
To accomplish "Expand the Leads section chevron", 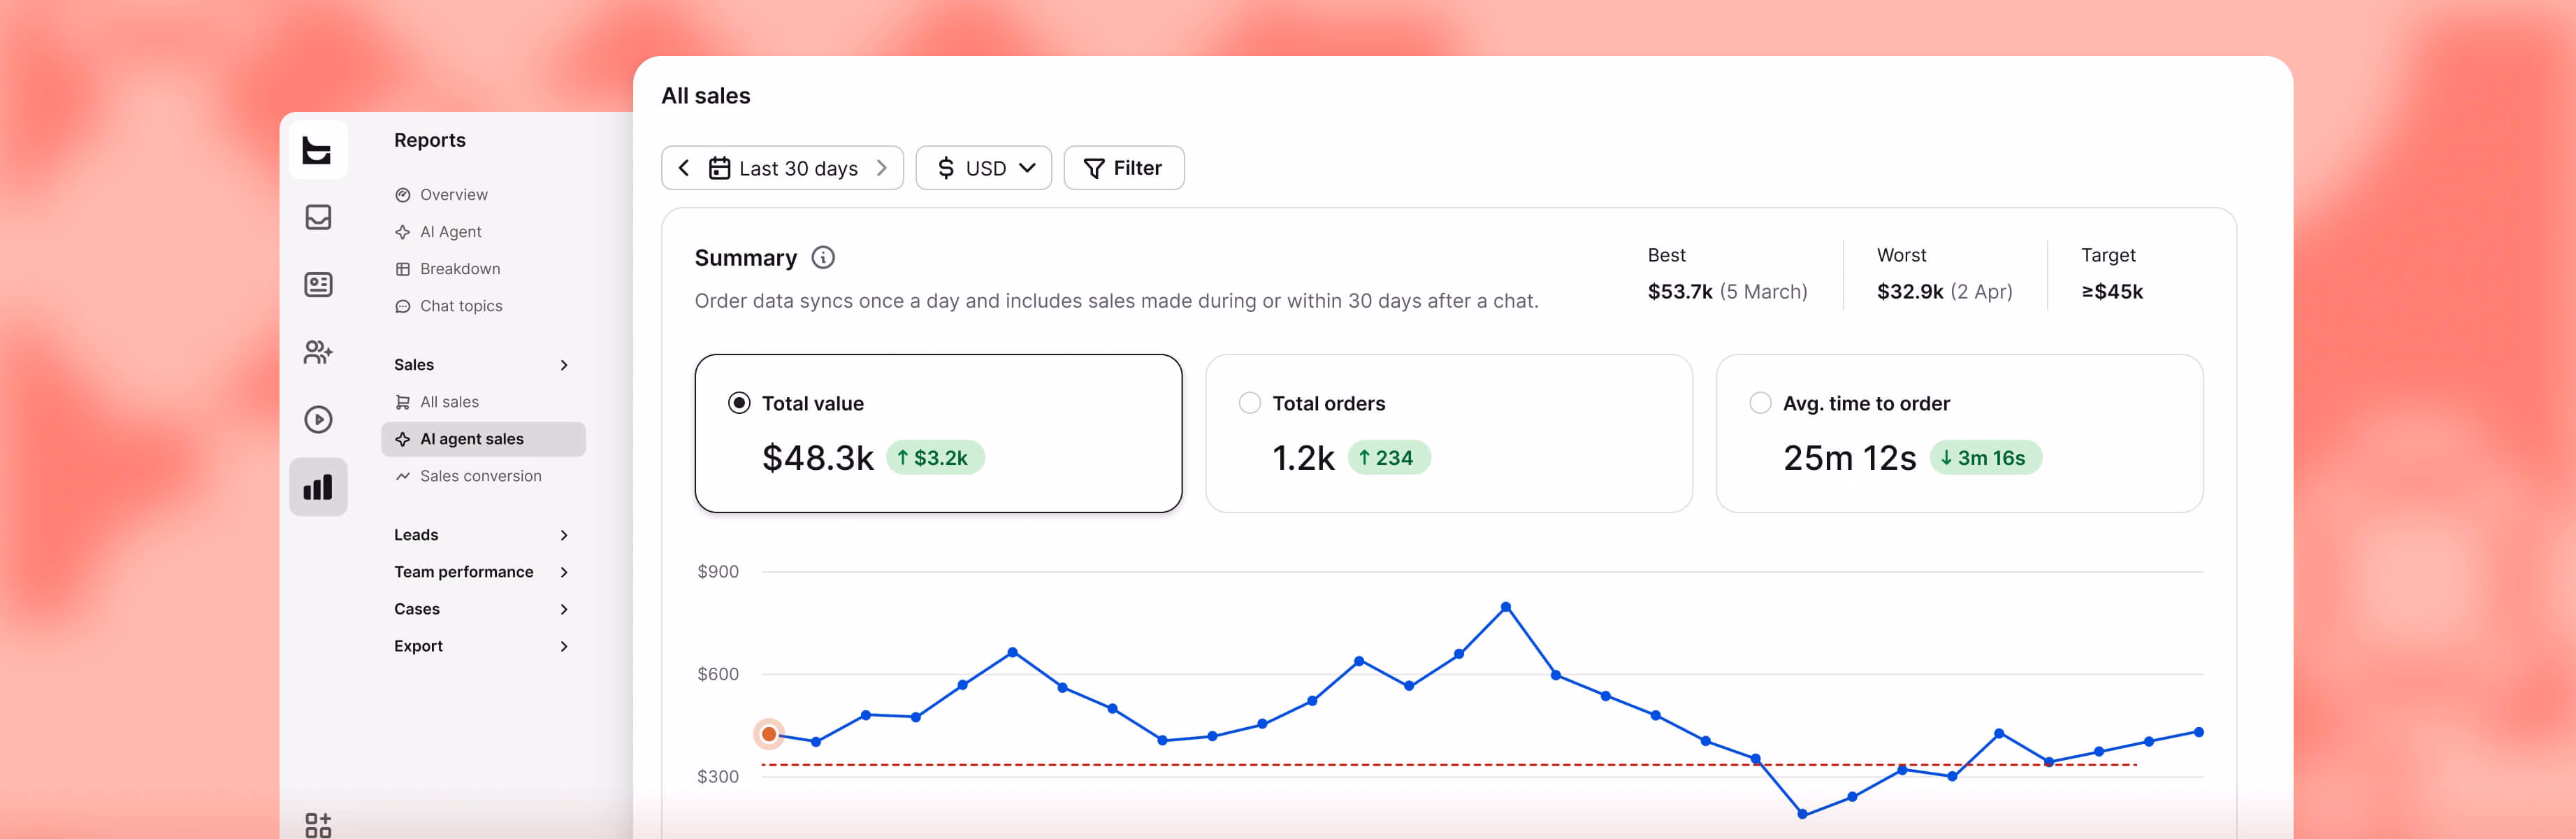I will 564,535.
